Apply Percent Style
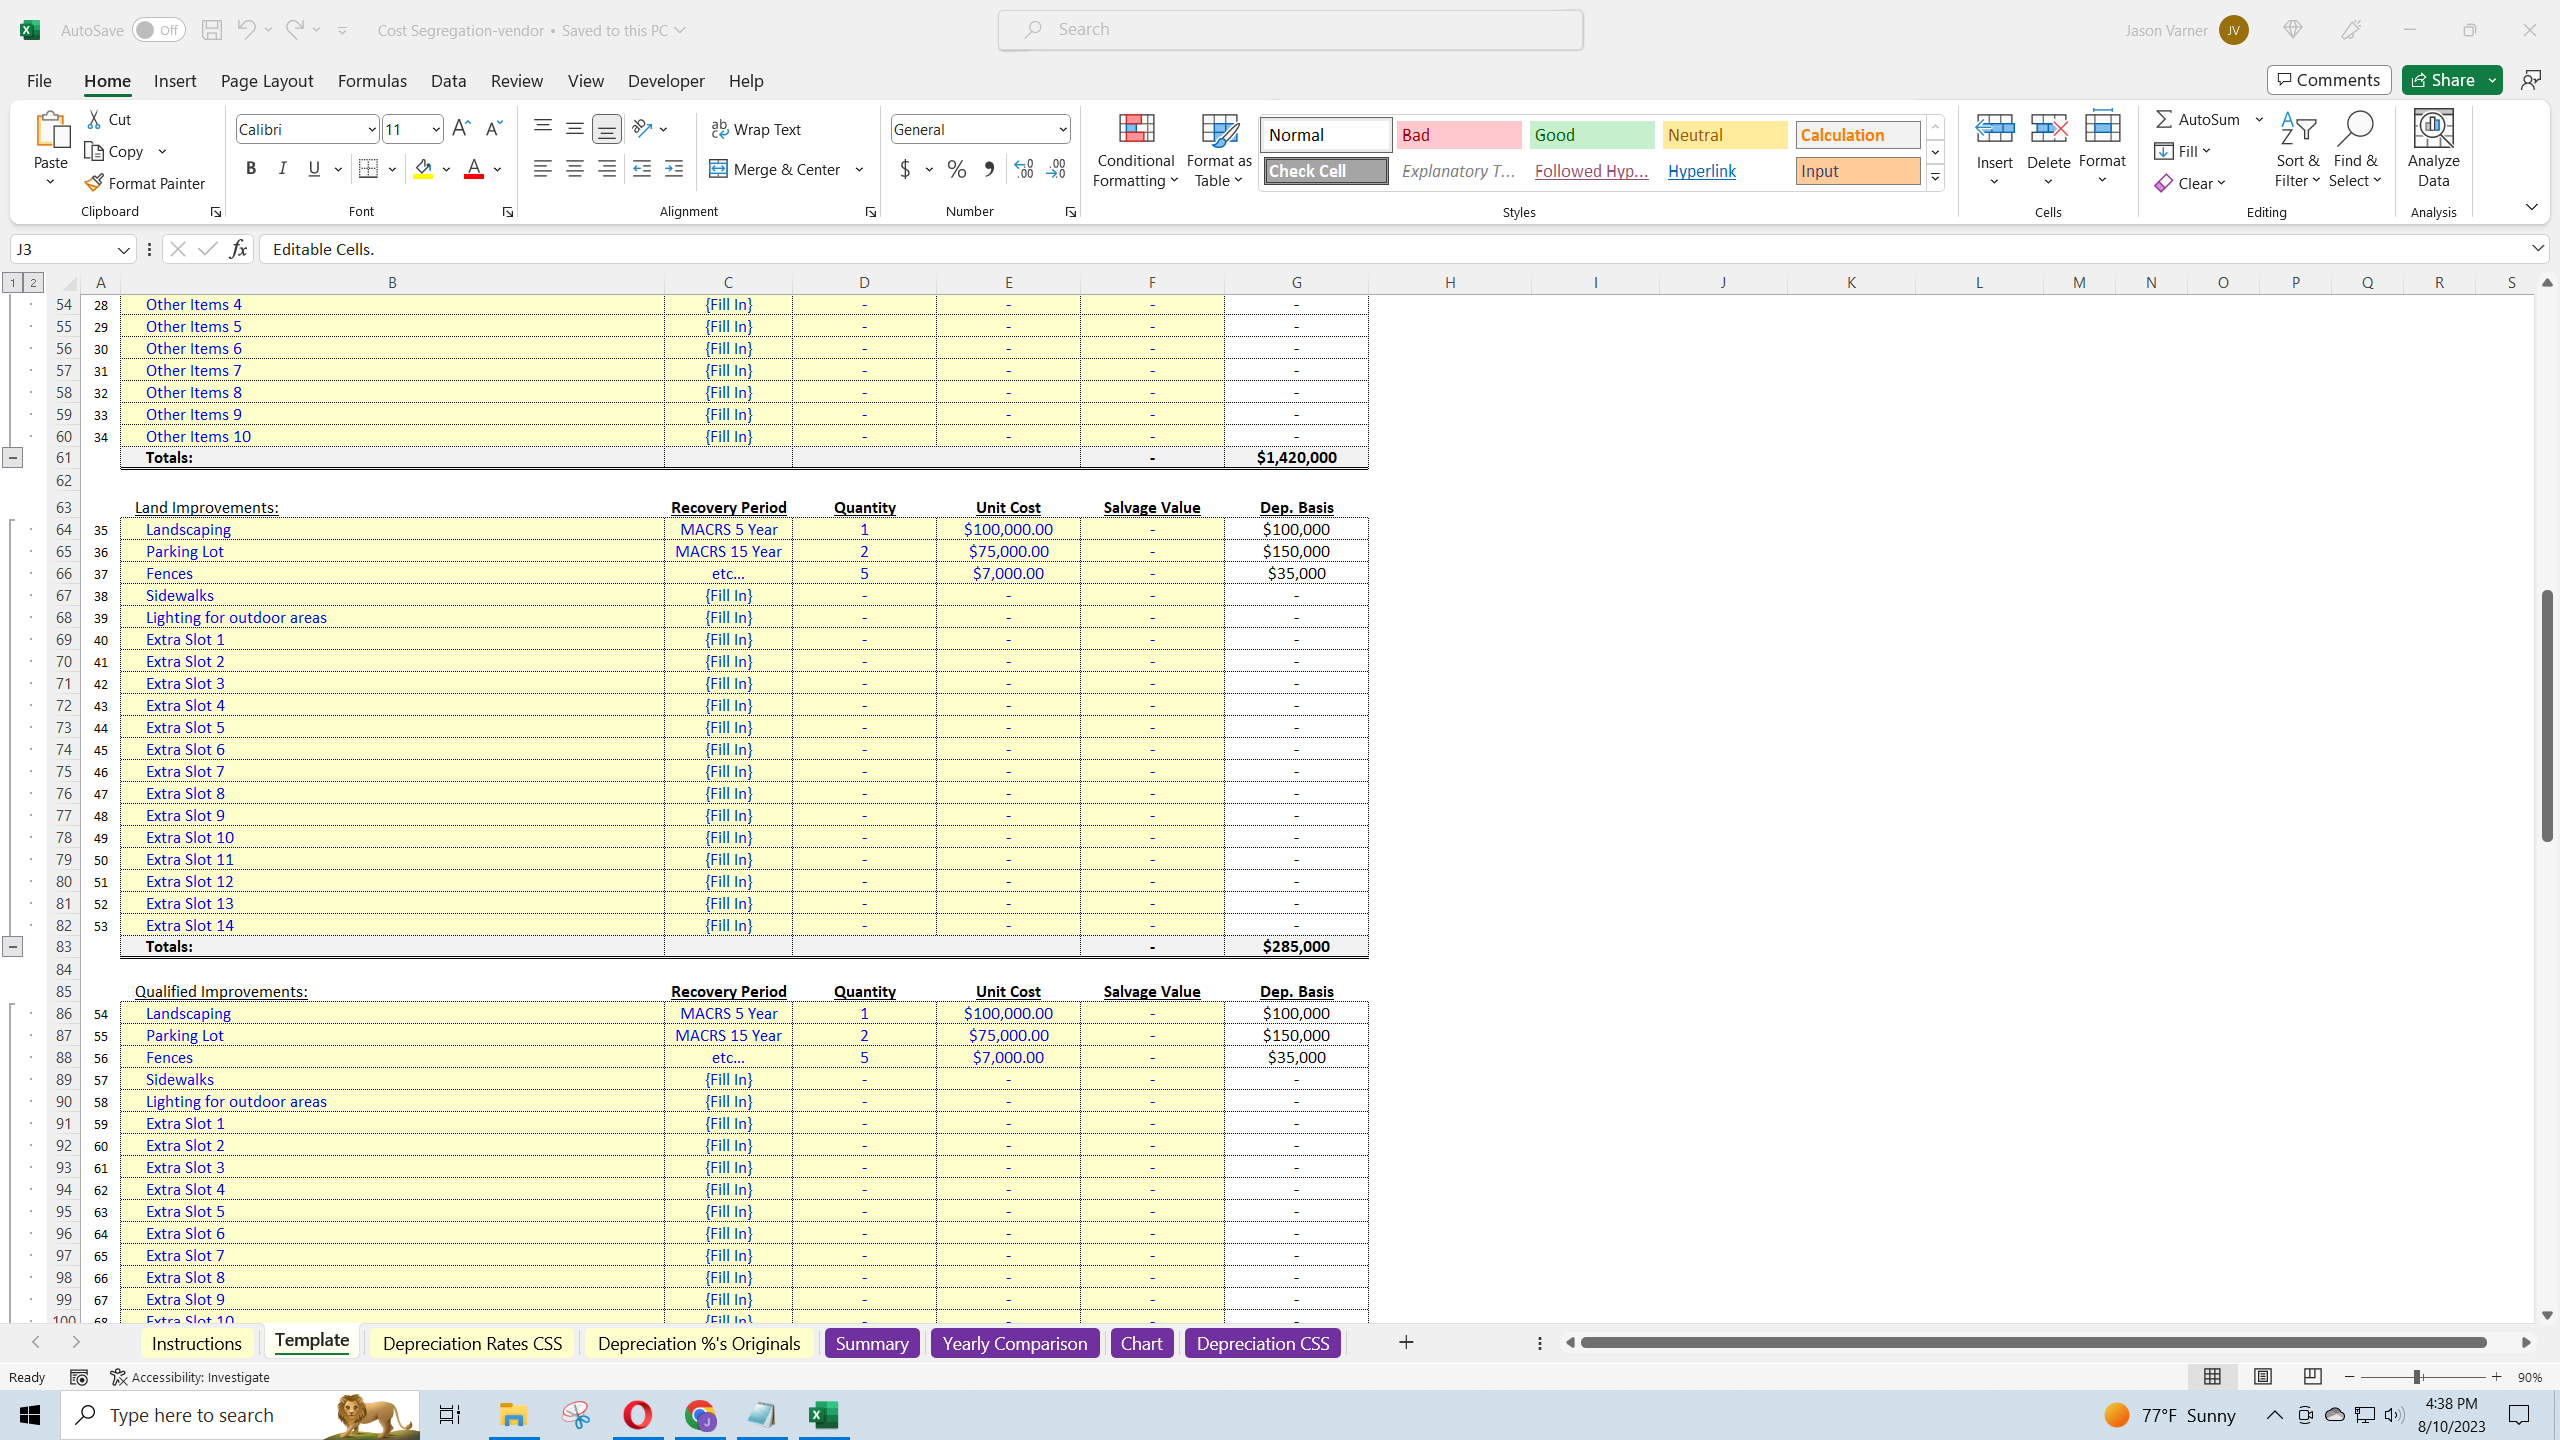The height and width of the screenshot is (1440, 2560). [957, 169]
